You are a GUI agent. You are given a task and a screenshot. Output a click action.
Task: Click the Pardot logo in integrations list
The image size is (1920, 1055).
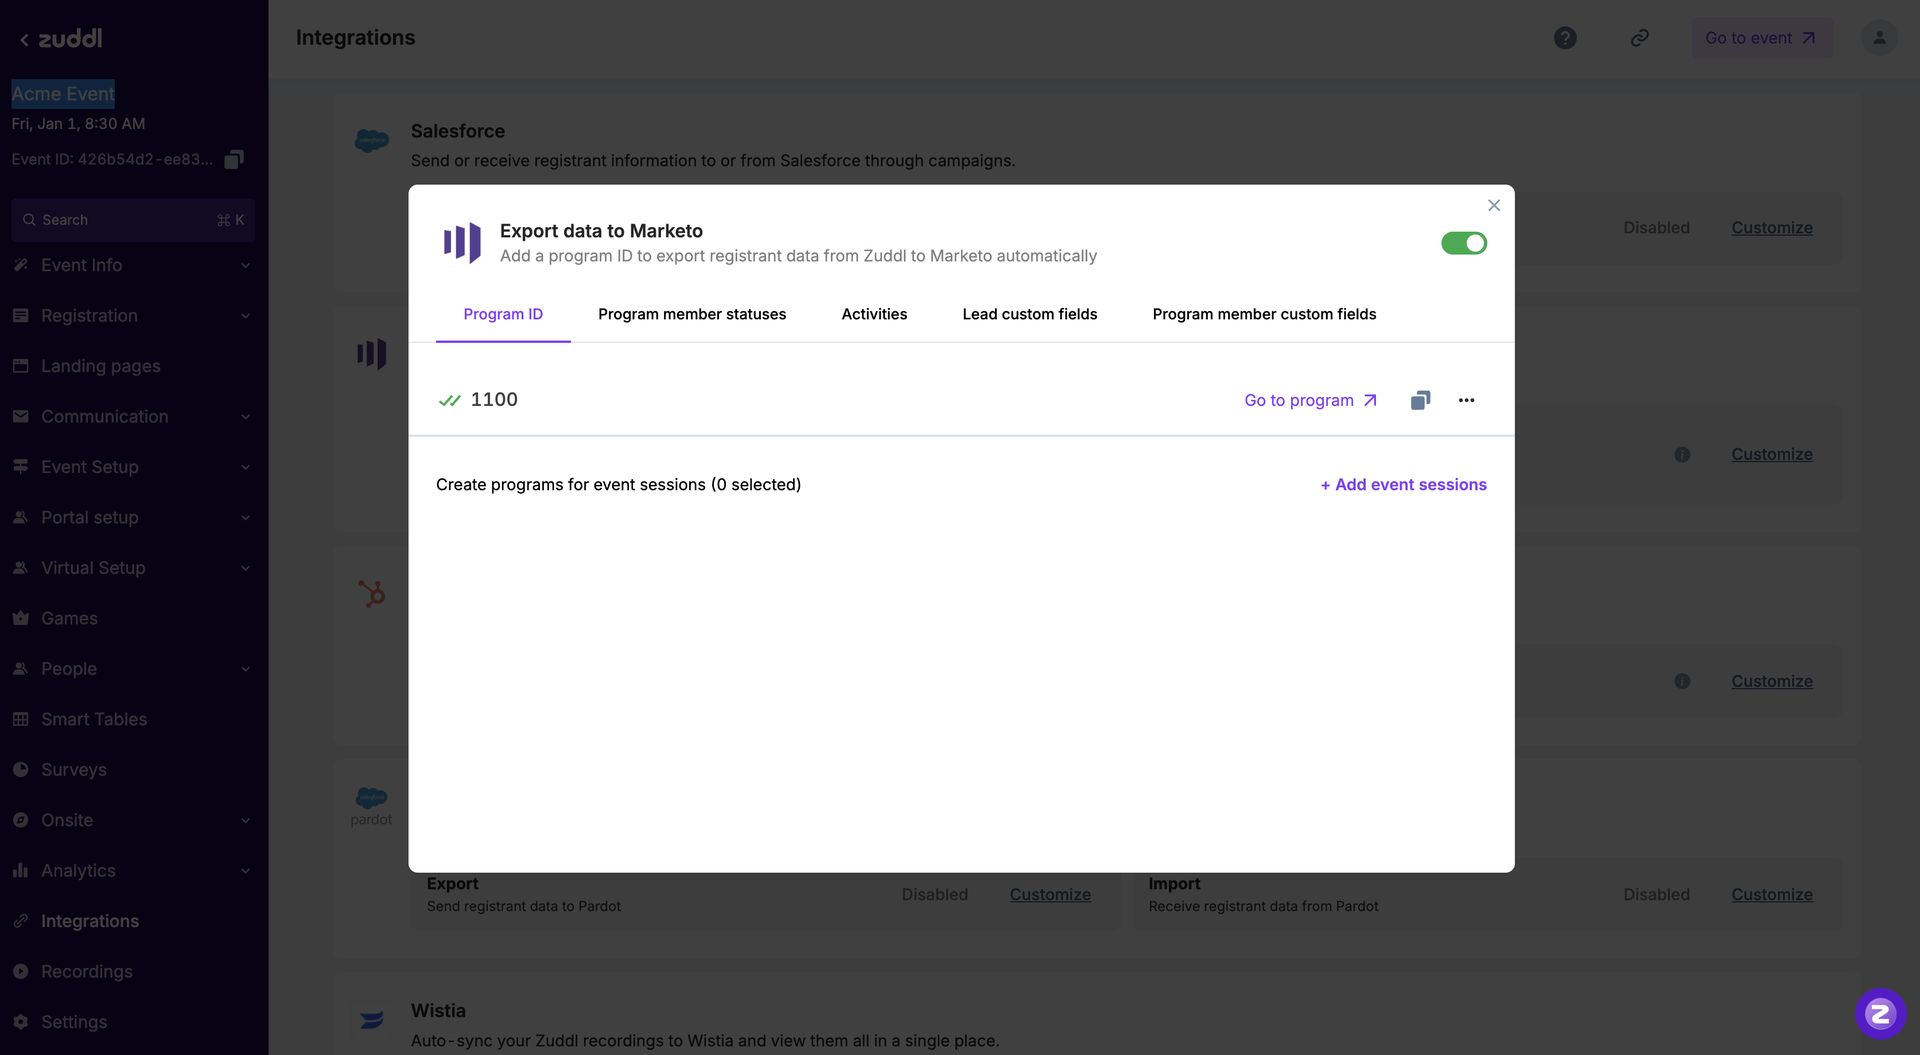pos(371,805)
